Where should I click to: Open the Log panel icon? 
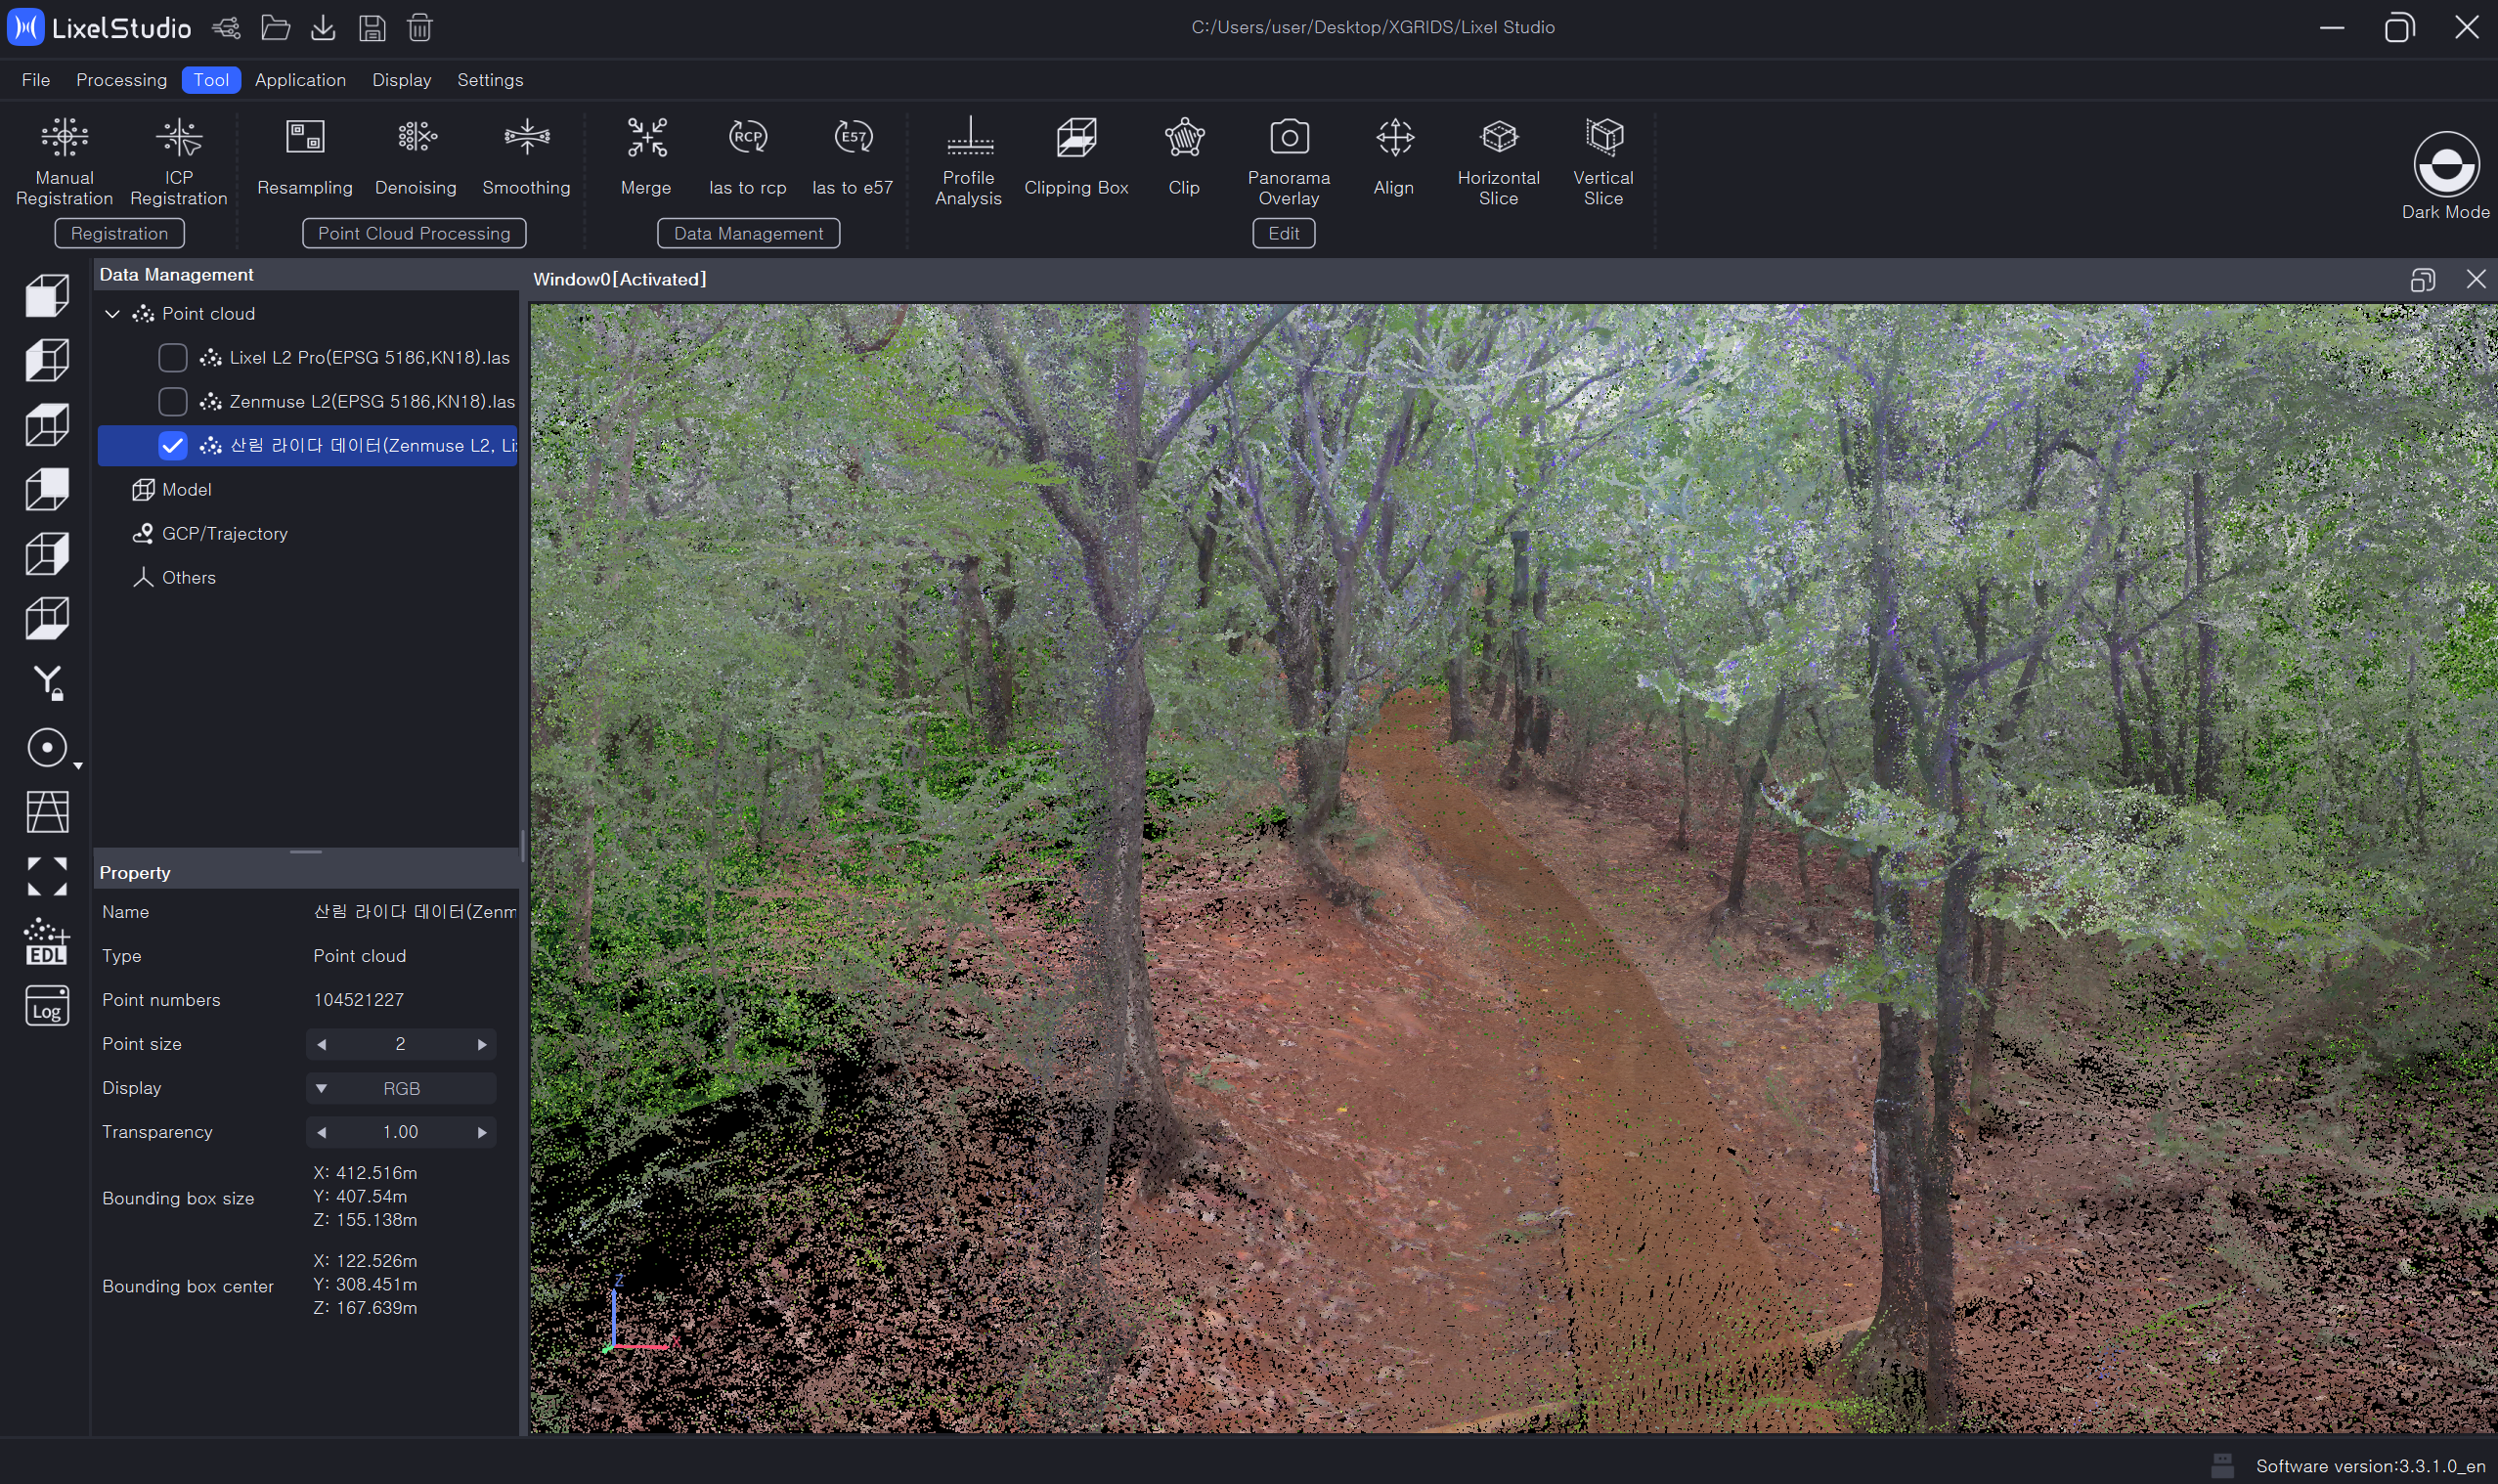click(x=47, y=1005)
